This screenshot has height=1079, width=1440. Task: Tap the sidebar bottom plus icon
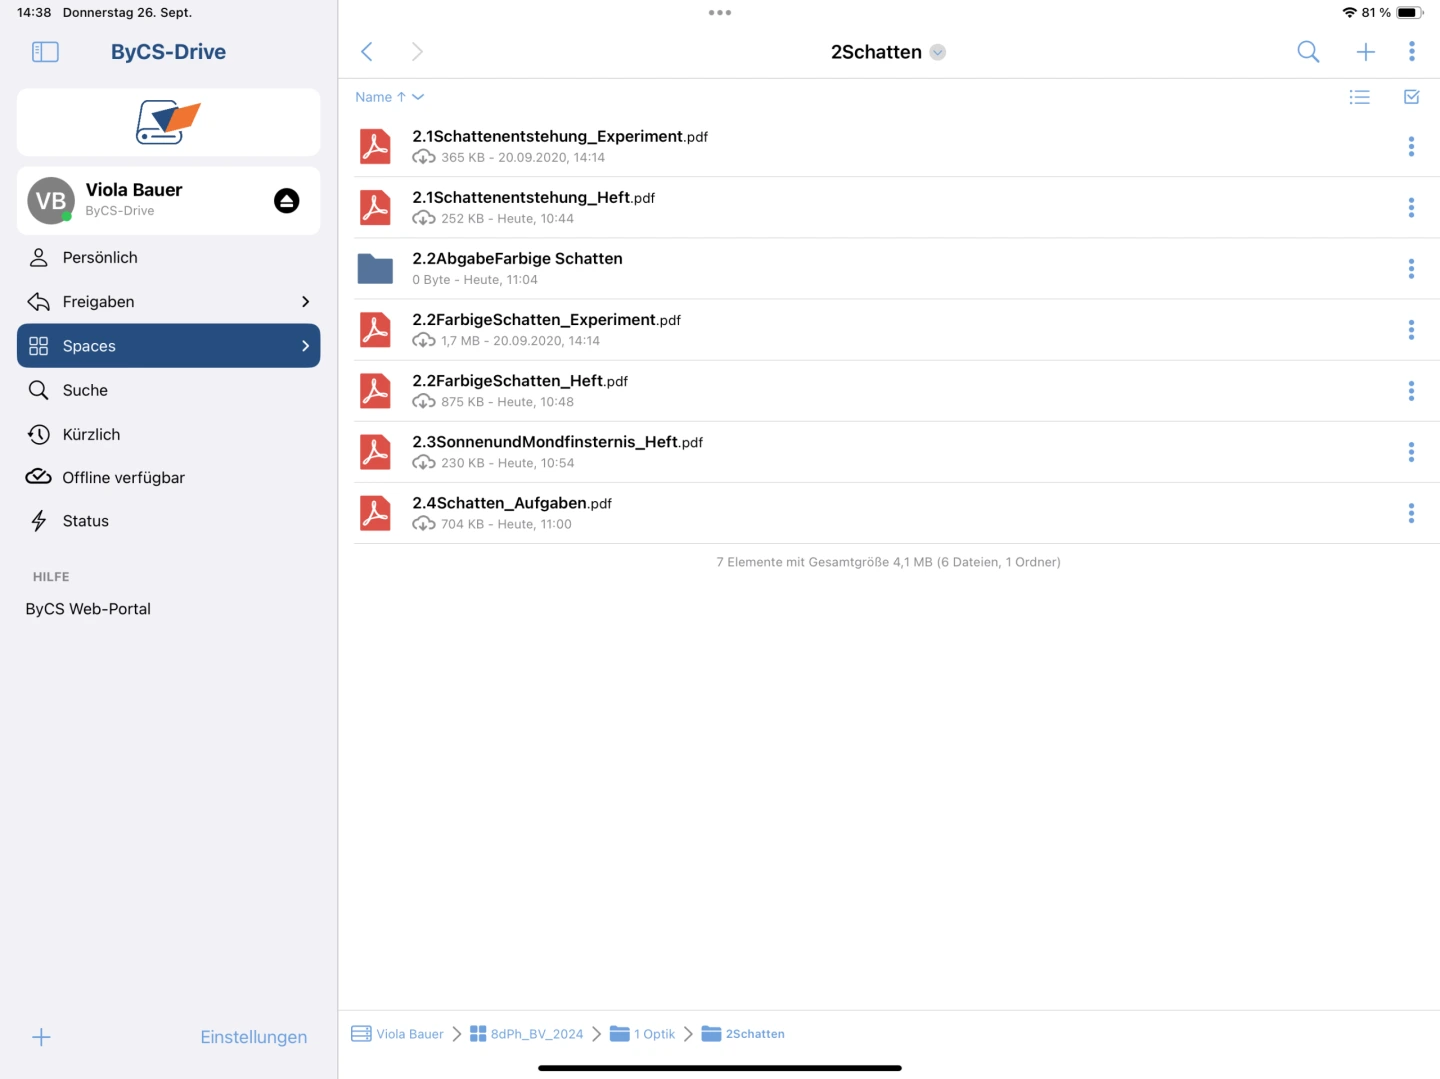41,1037
